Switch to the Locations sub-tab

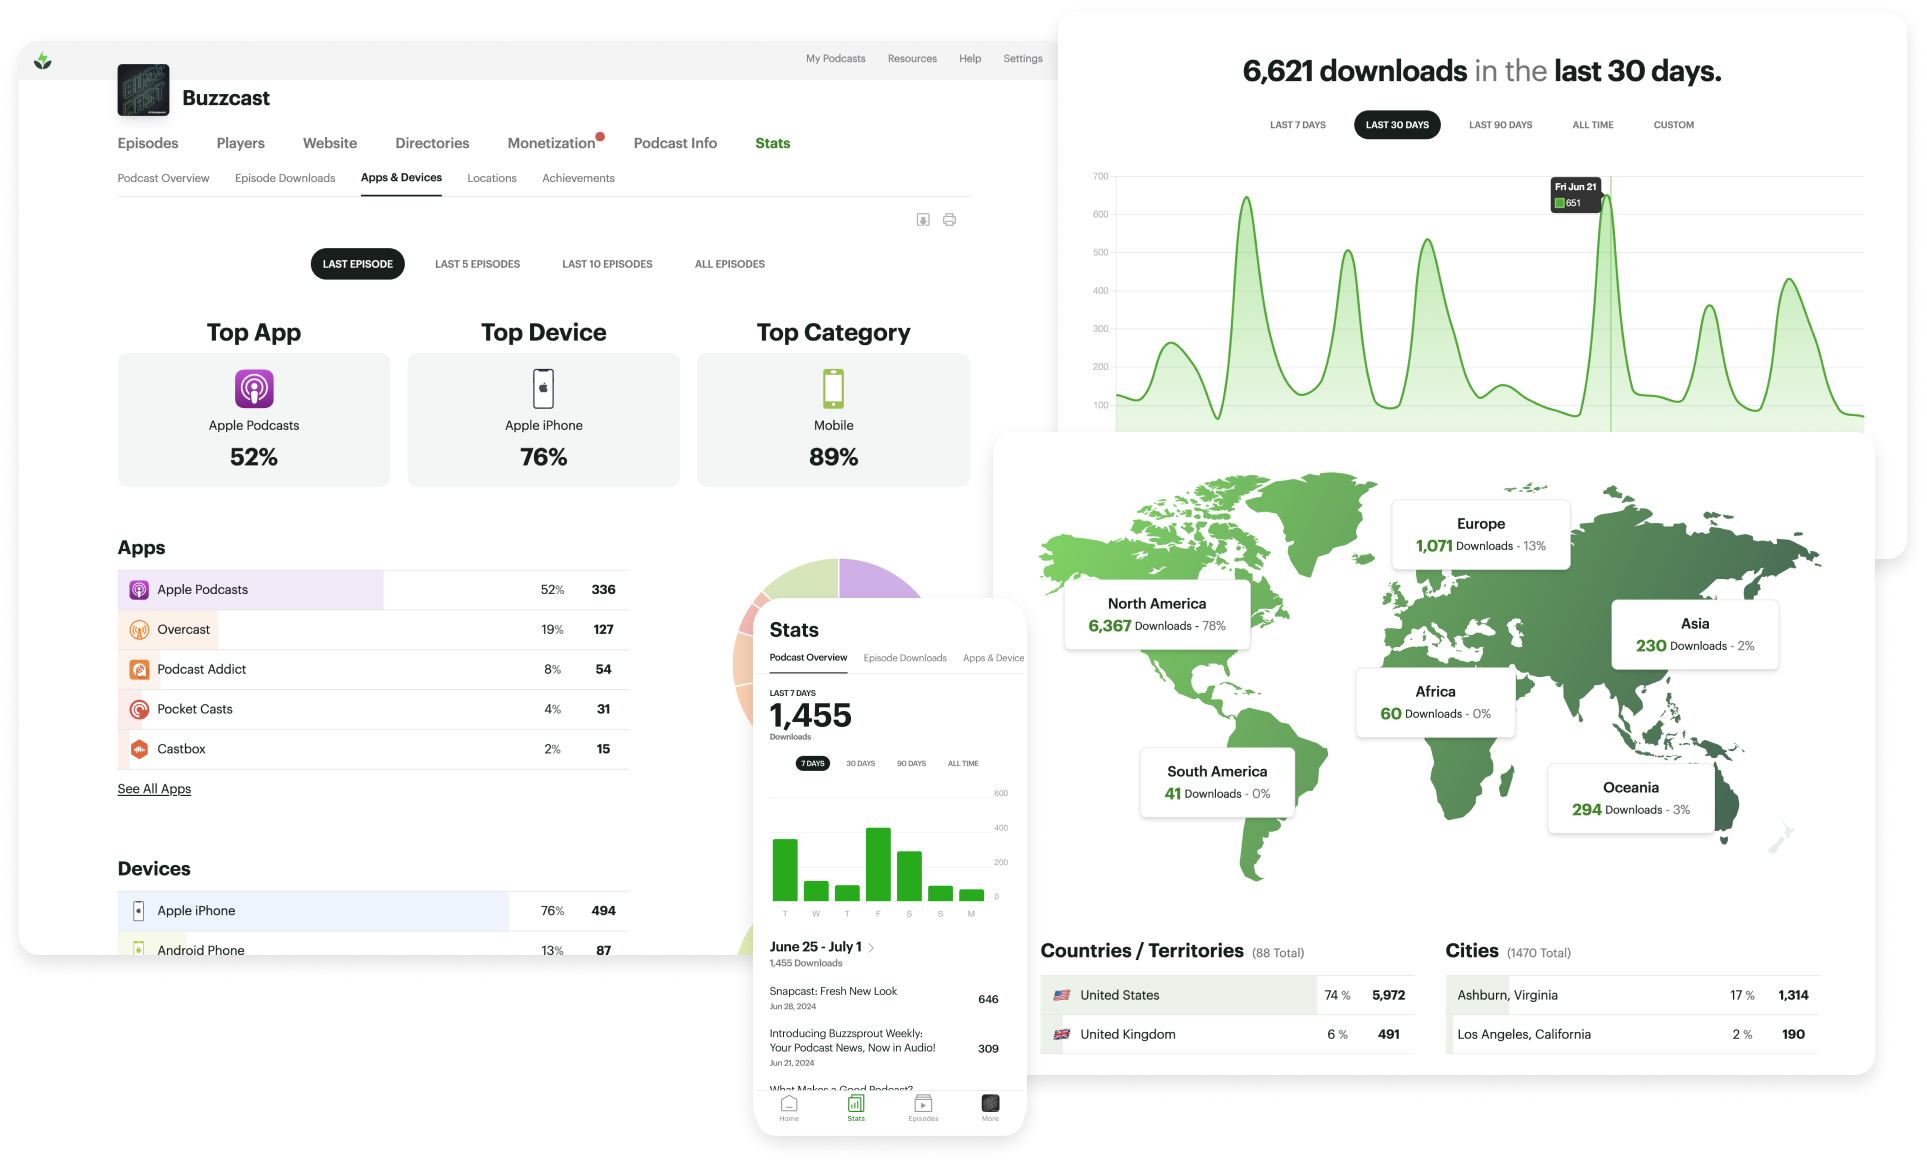(491, 178)
